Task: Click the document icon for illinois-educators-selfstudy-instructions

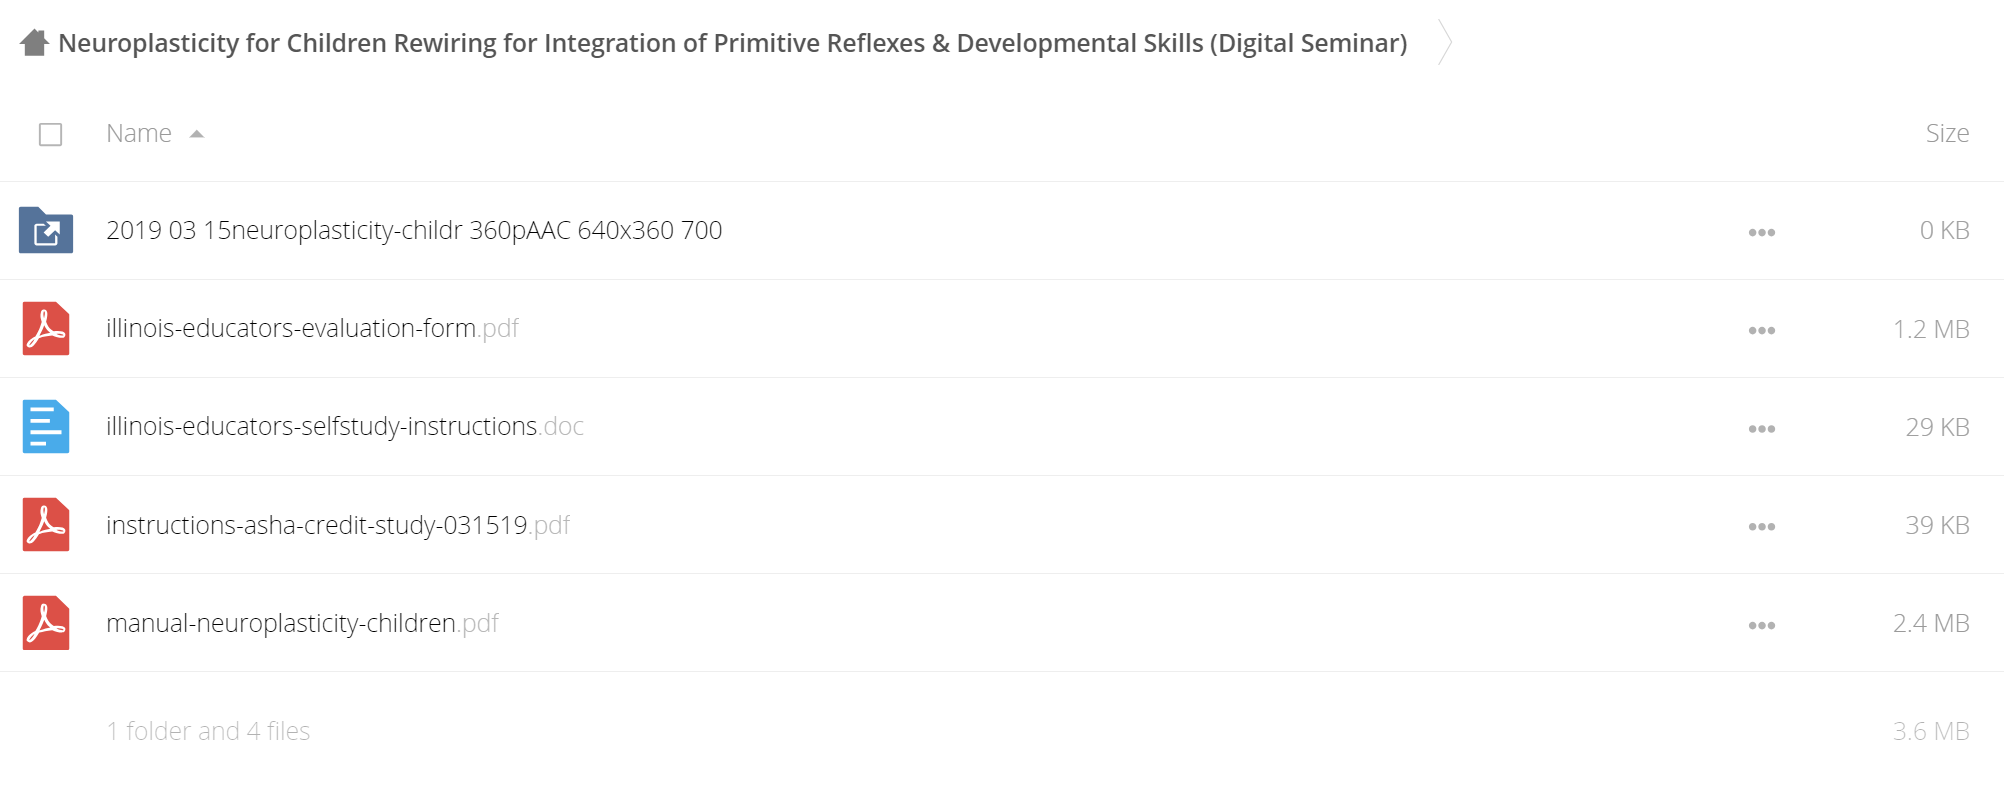Action: point(46,426)
